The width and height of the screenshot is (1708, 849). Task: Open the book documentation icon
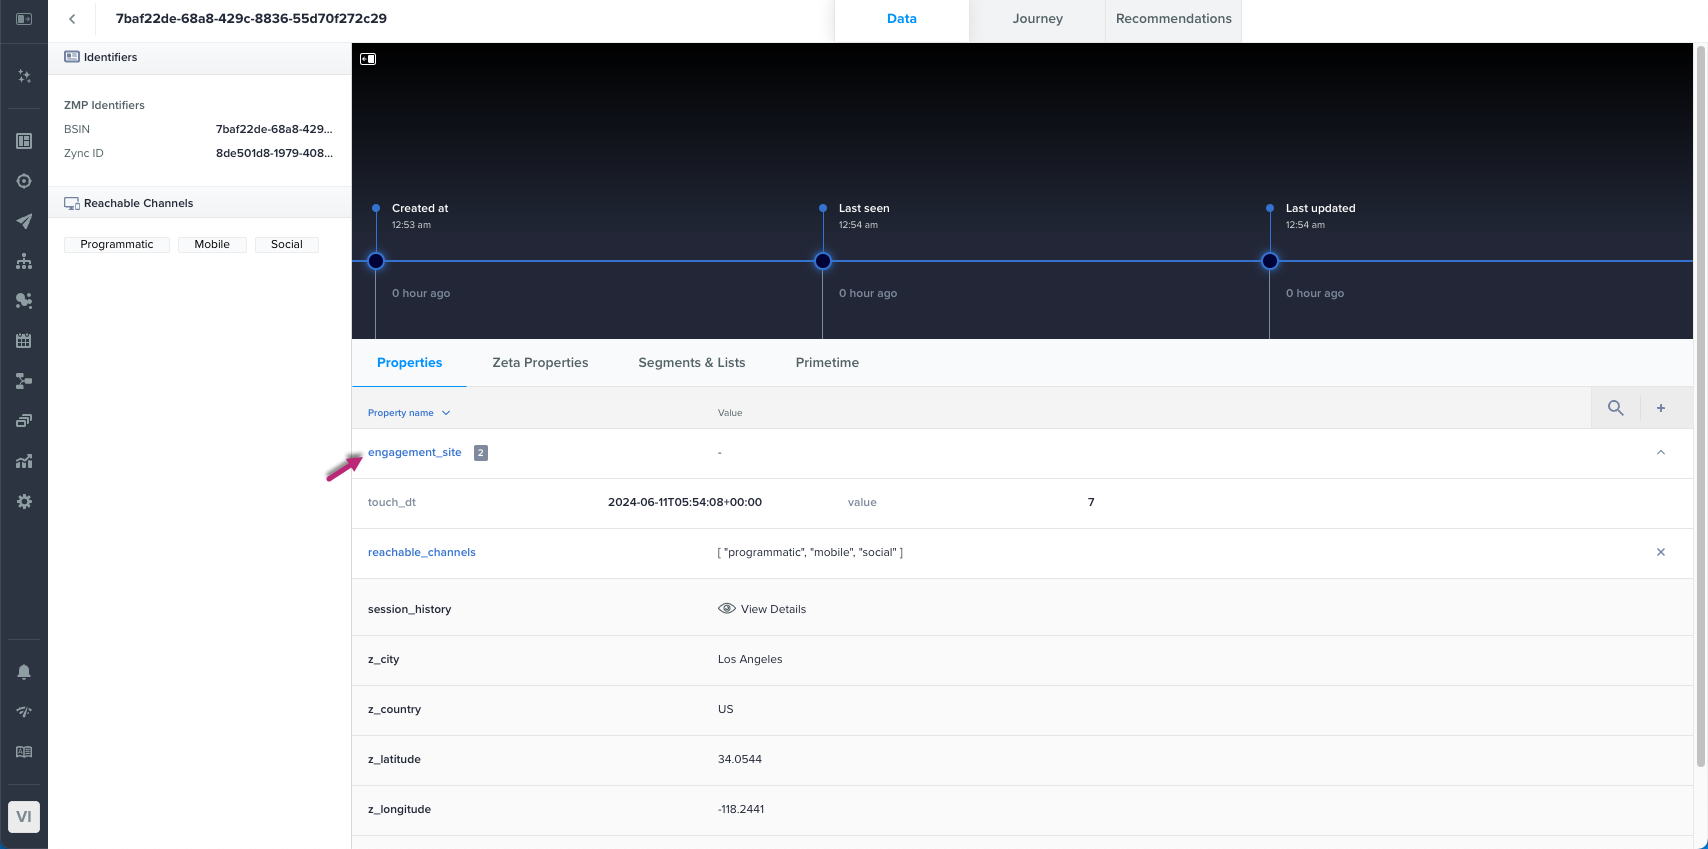click(x=24, y=752)
